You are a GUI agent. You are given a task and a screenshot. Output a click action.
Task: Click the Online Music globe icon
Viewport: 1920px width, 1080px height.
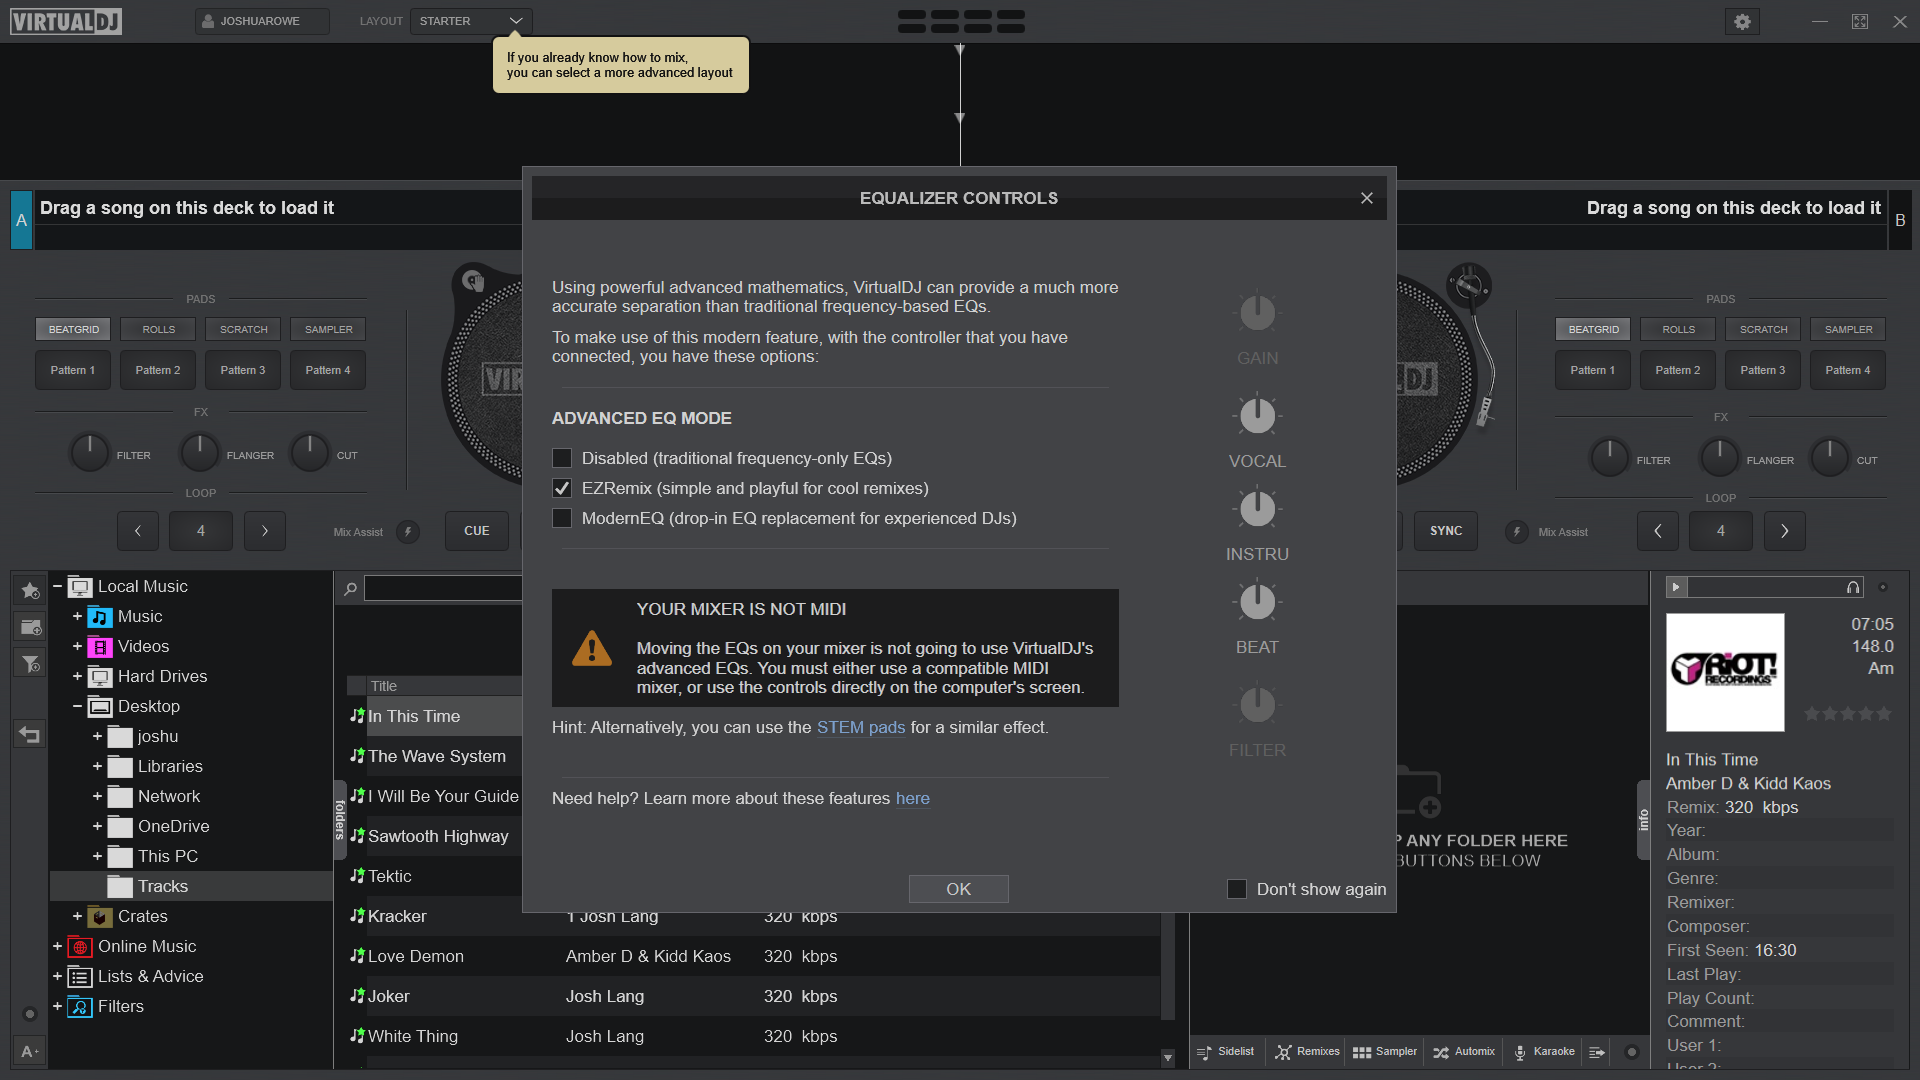click(x=80, y=947)
